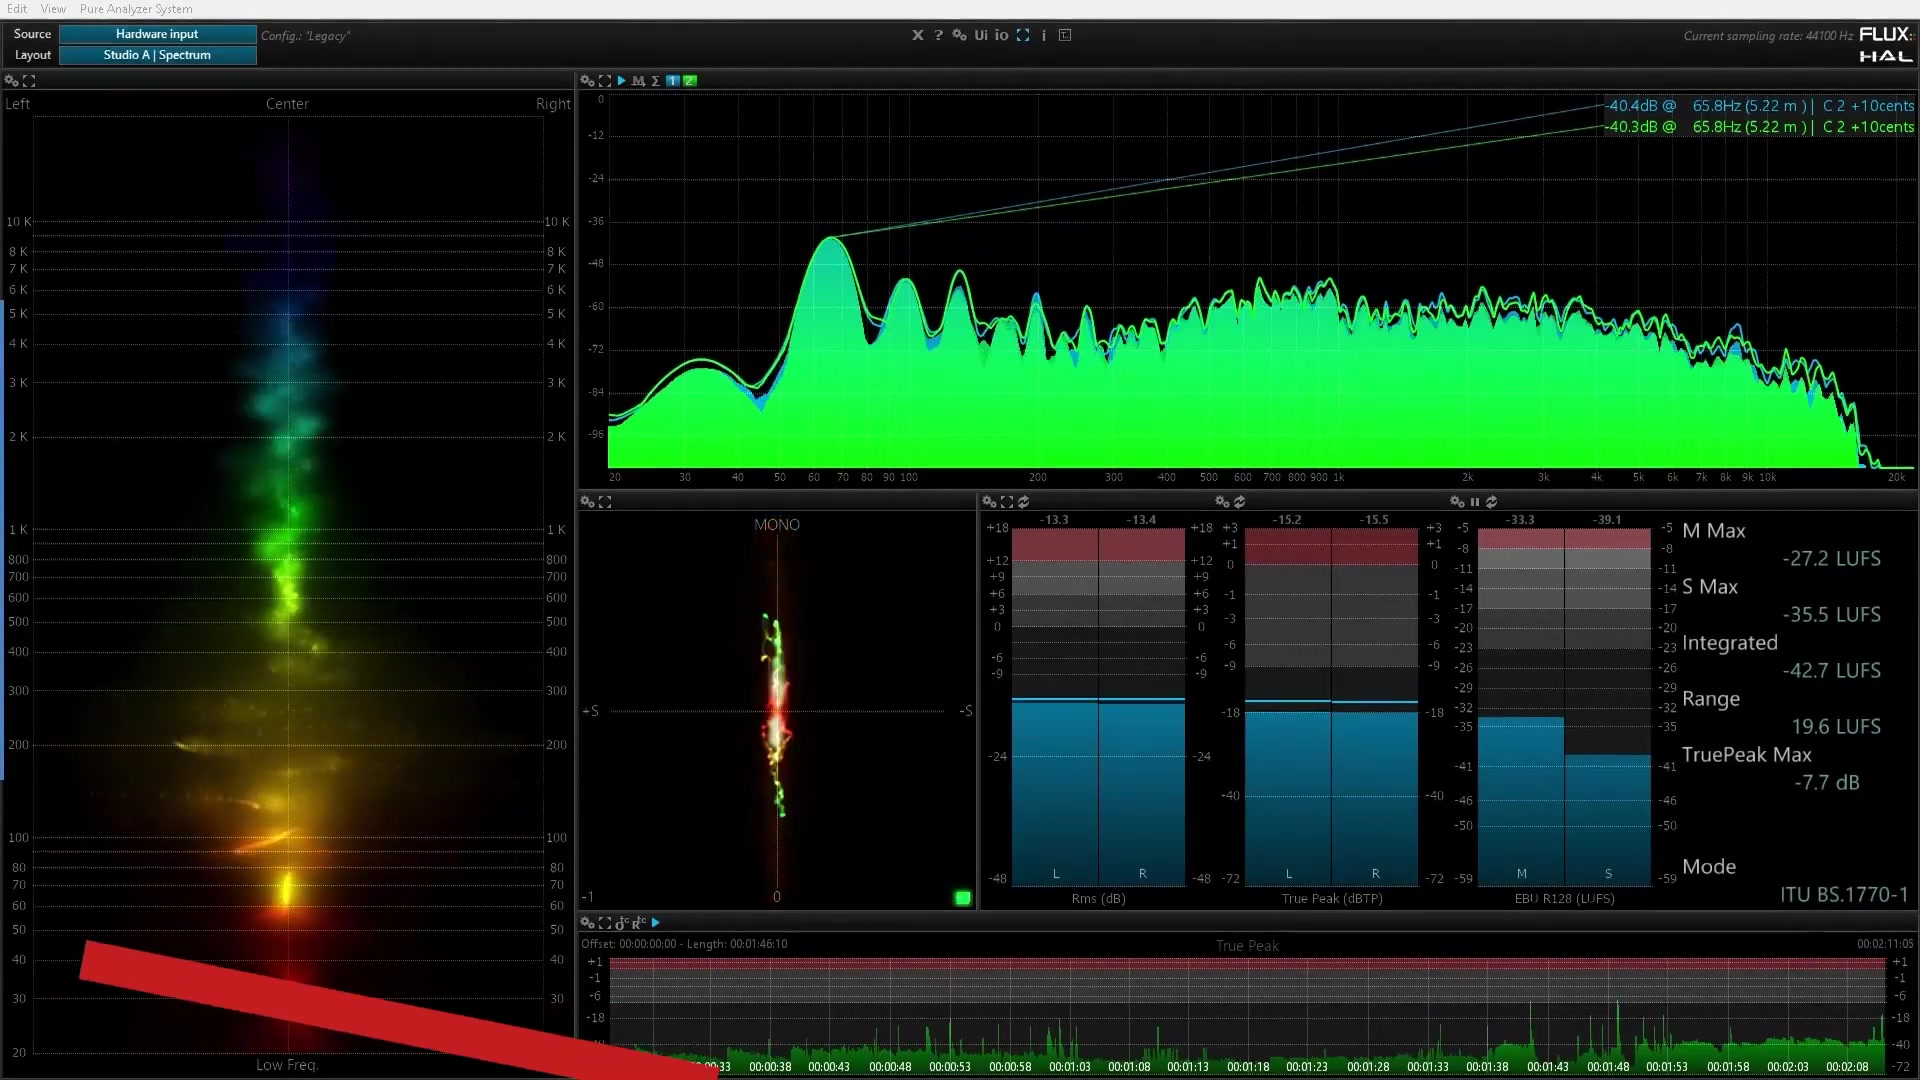Expand the spectrogram panel to fullscreen
This screenshot has height=1080, width=1920.
[29, 81]
